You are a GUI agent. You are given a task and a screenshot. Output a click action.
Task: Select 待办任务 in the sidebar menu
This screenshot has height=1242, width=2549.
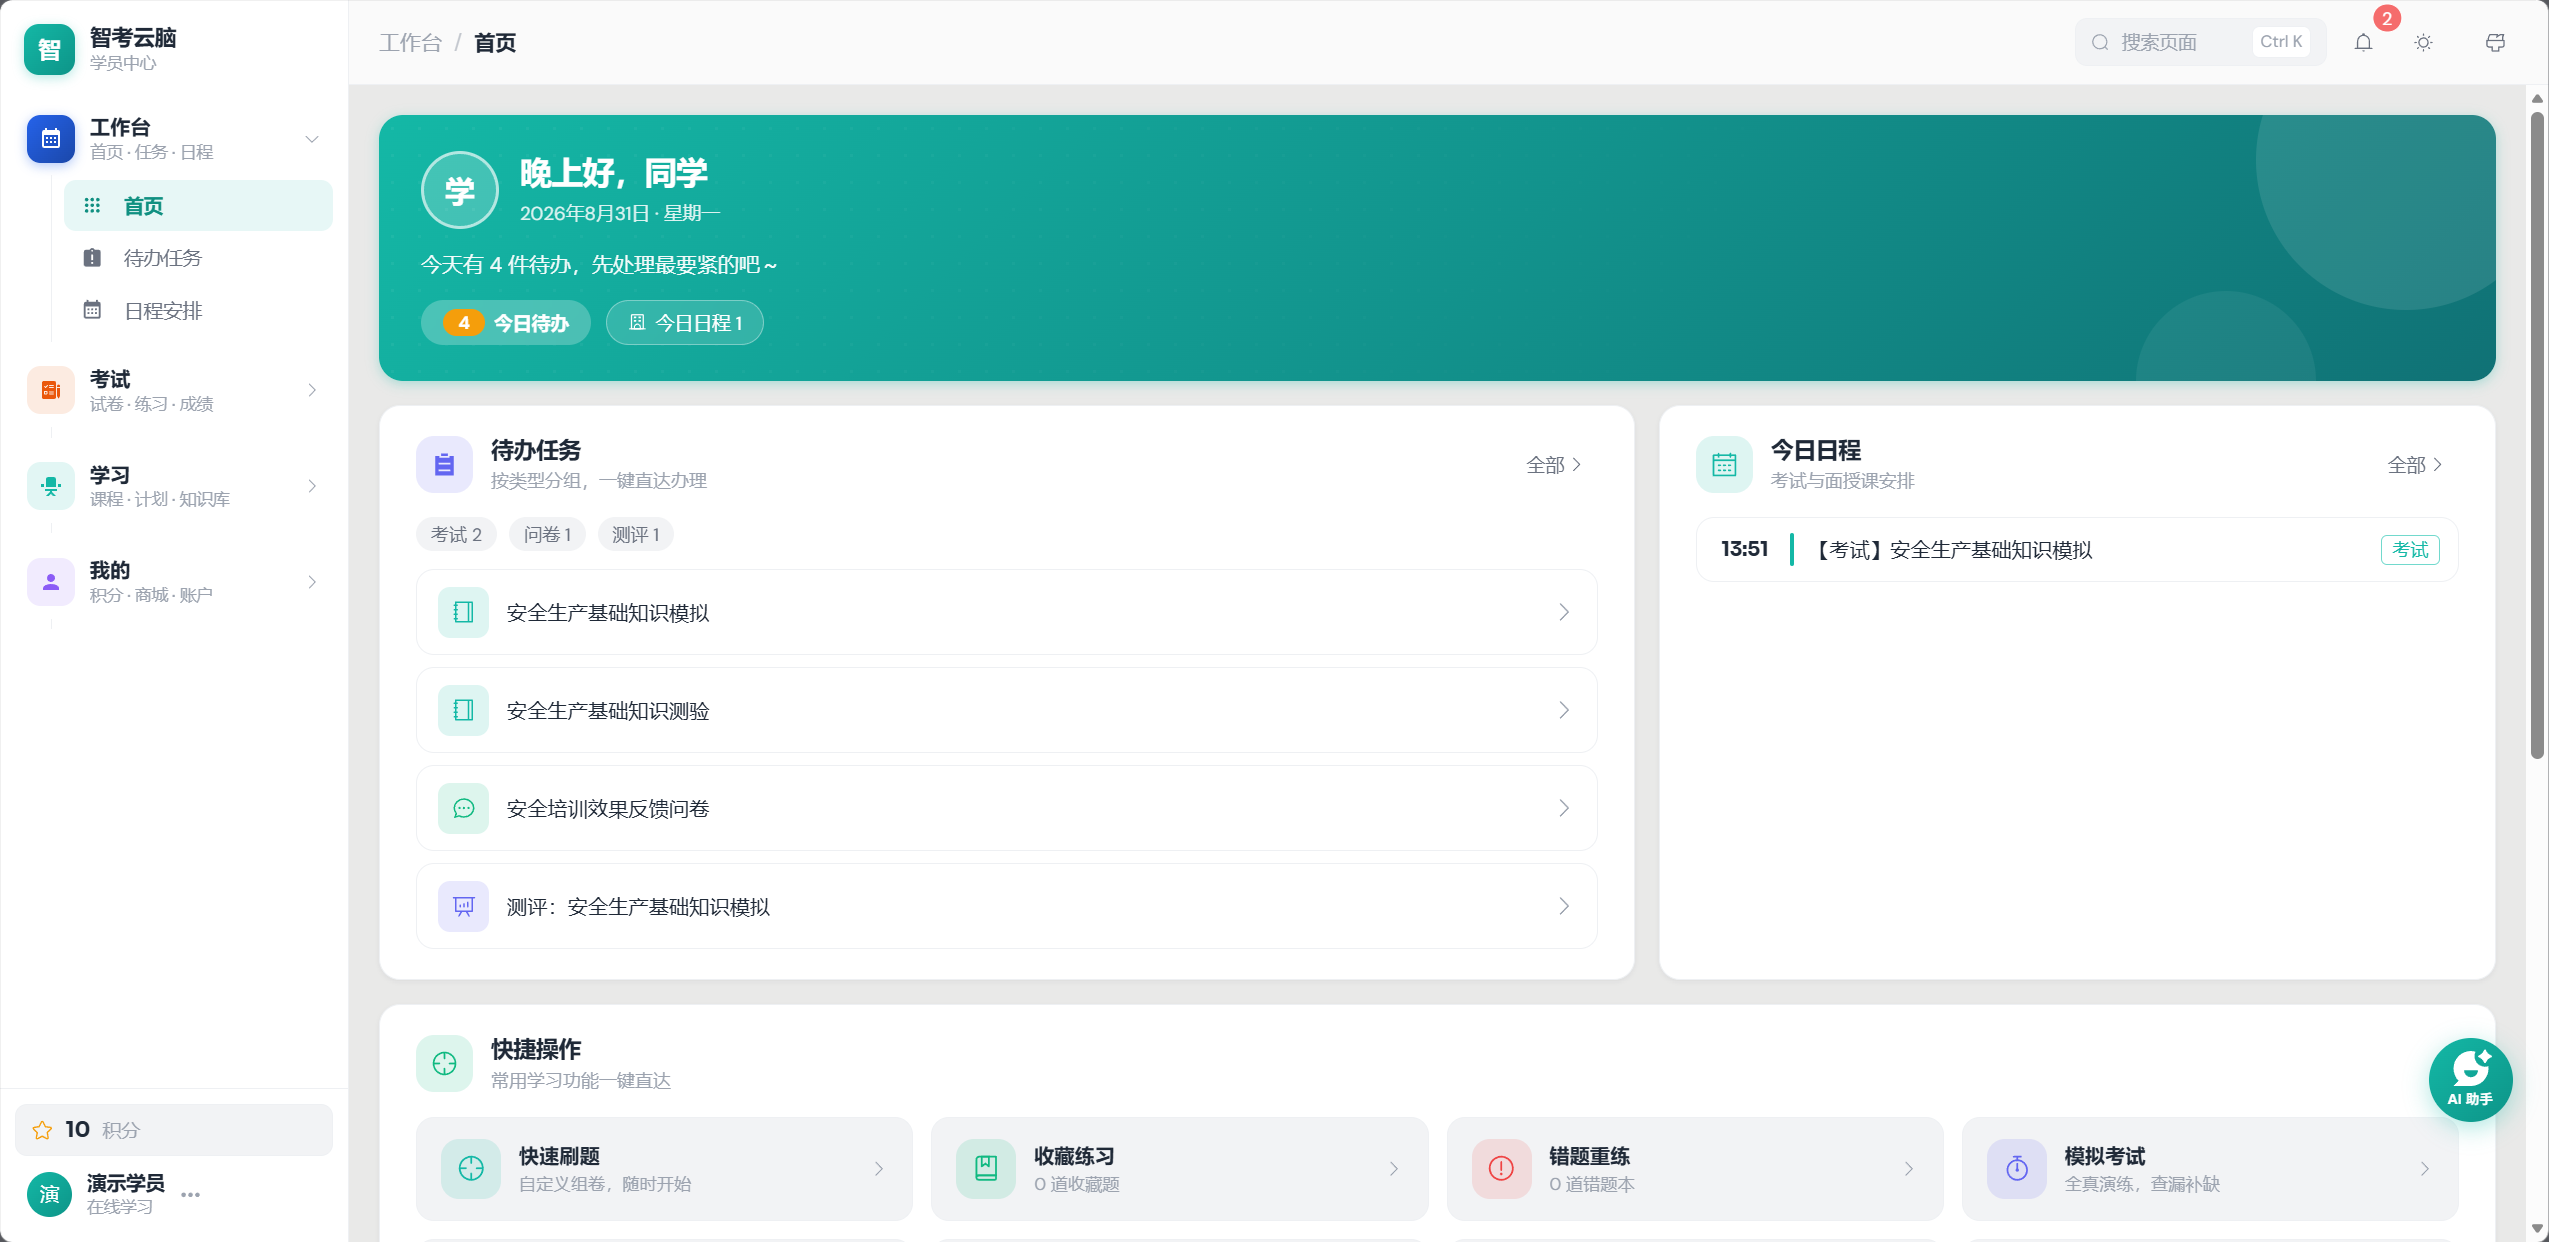click(198, 258)
